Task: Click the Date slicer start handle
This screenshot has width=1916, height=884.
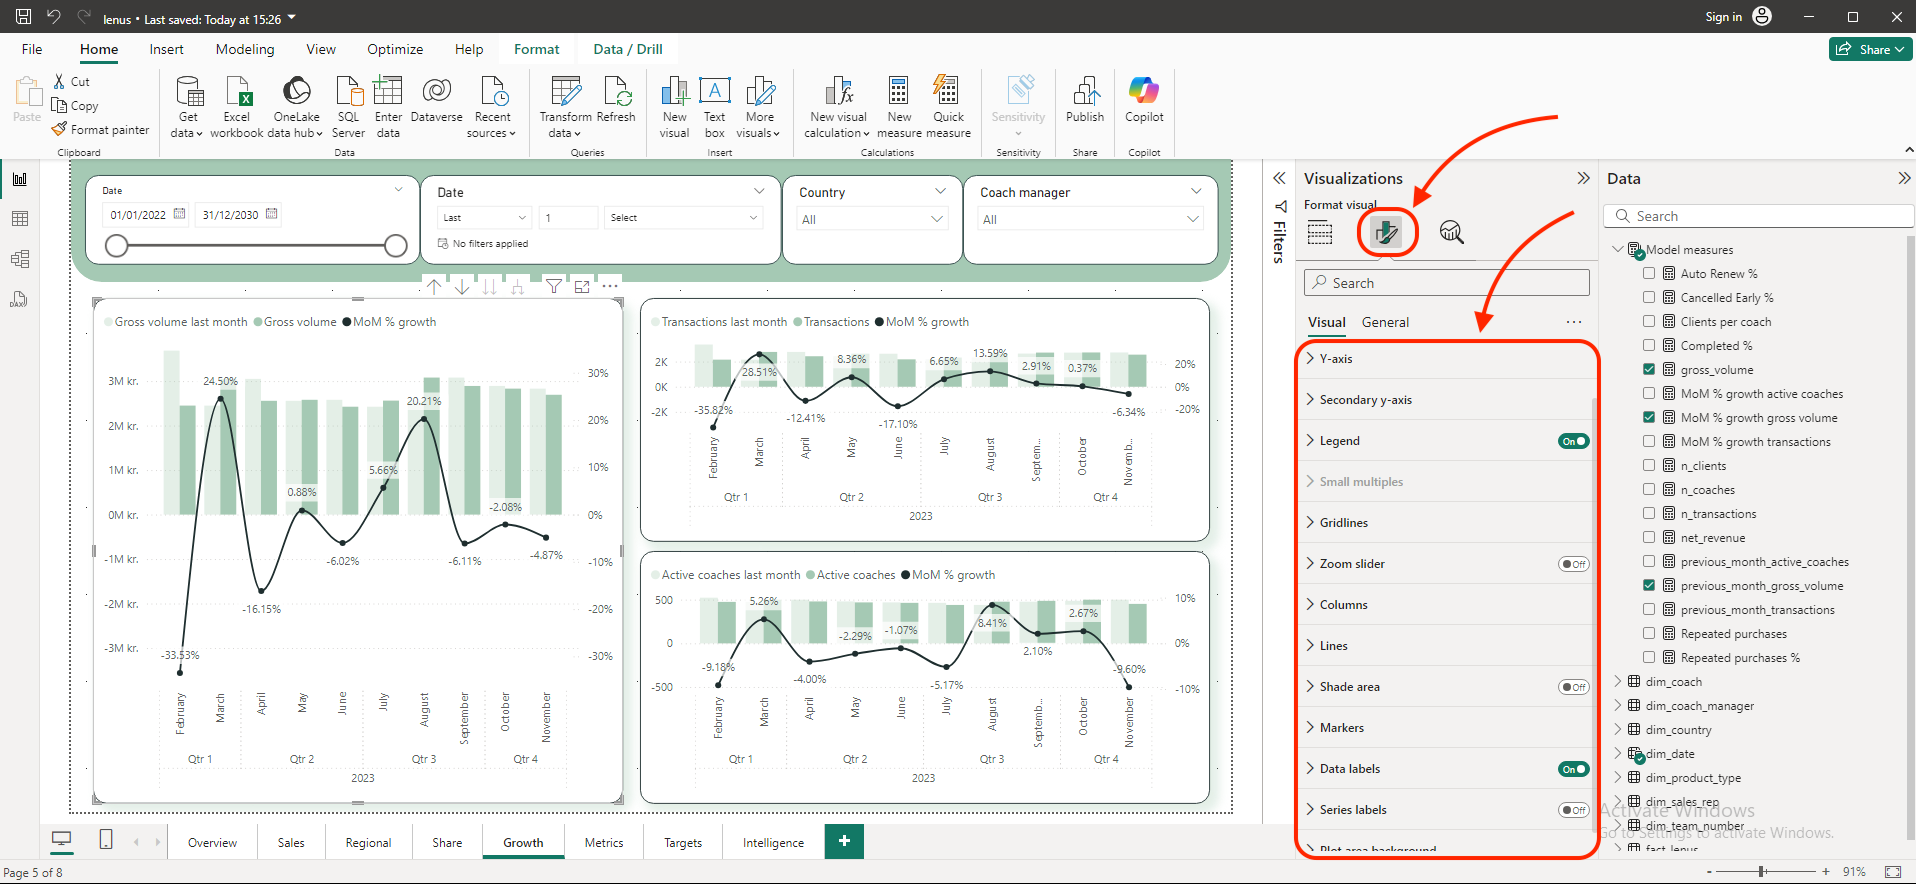Action: (x=117, y=245)
